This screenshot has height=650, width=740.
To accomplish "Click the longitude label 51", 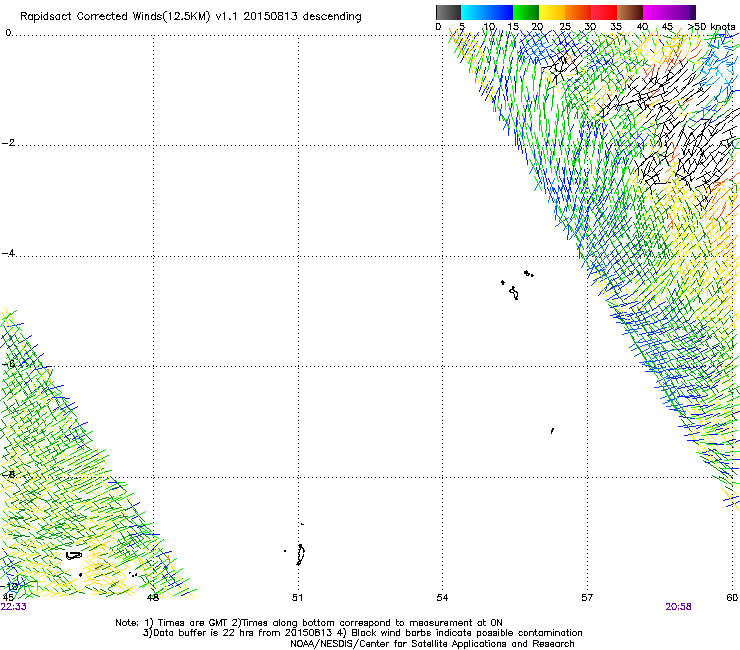I will point(297,598).
